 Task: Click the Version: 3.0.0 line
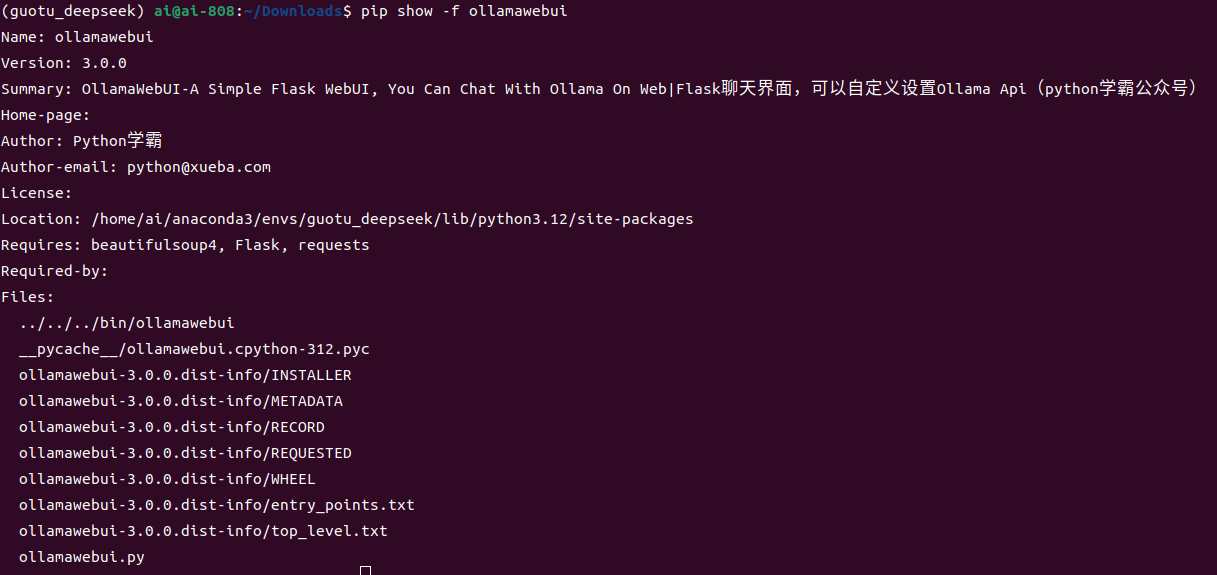tap(63, 63)
